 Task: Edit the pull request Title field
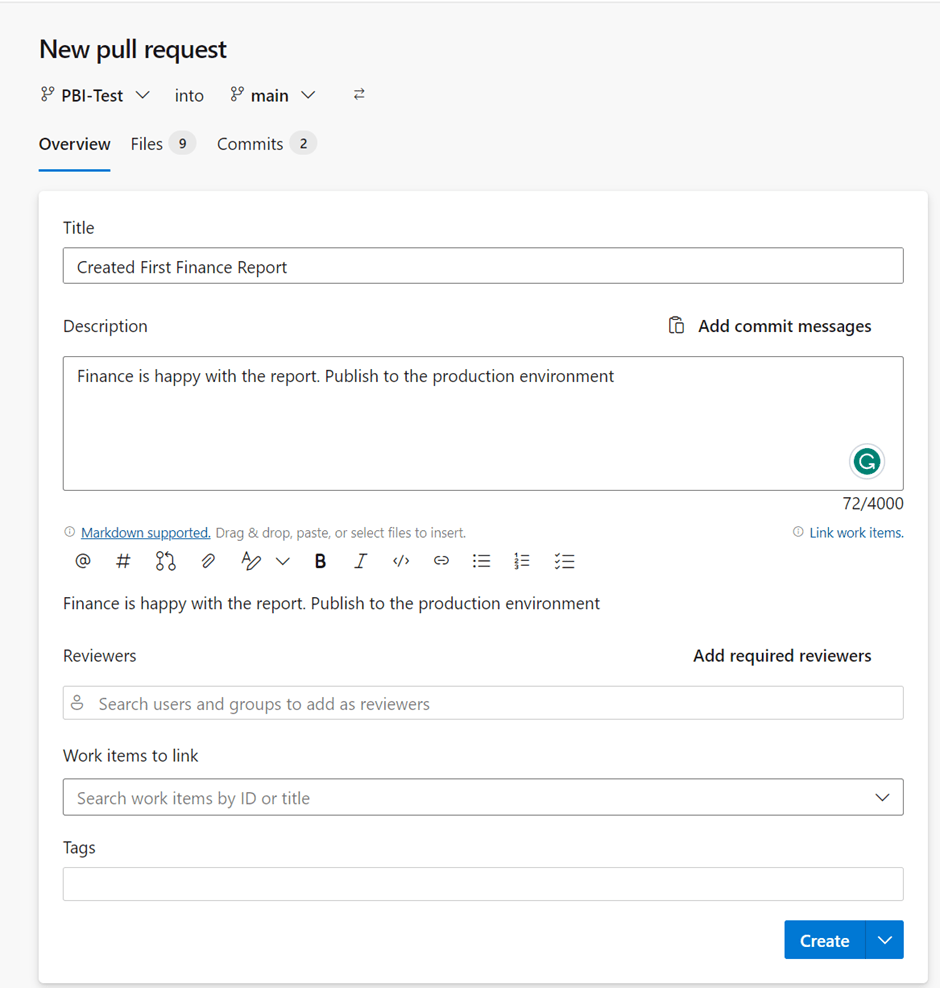coord(483,266)
